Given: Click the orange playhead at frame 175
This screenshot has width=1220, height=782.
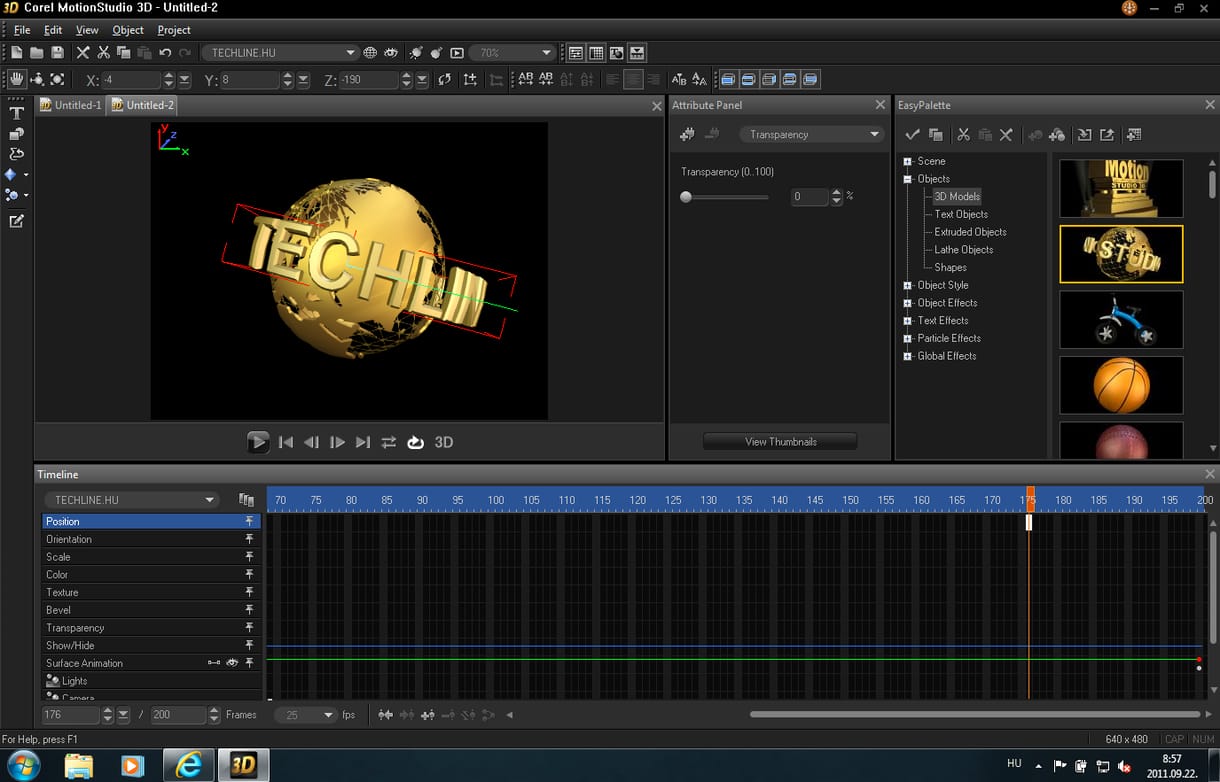Looking at the screenshot, I should pyautogui.click(x=1030, y=499).
